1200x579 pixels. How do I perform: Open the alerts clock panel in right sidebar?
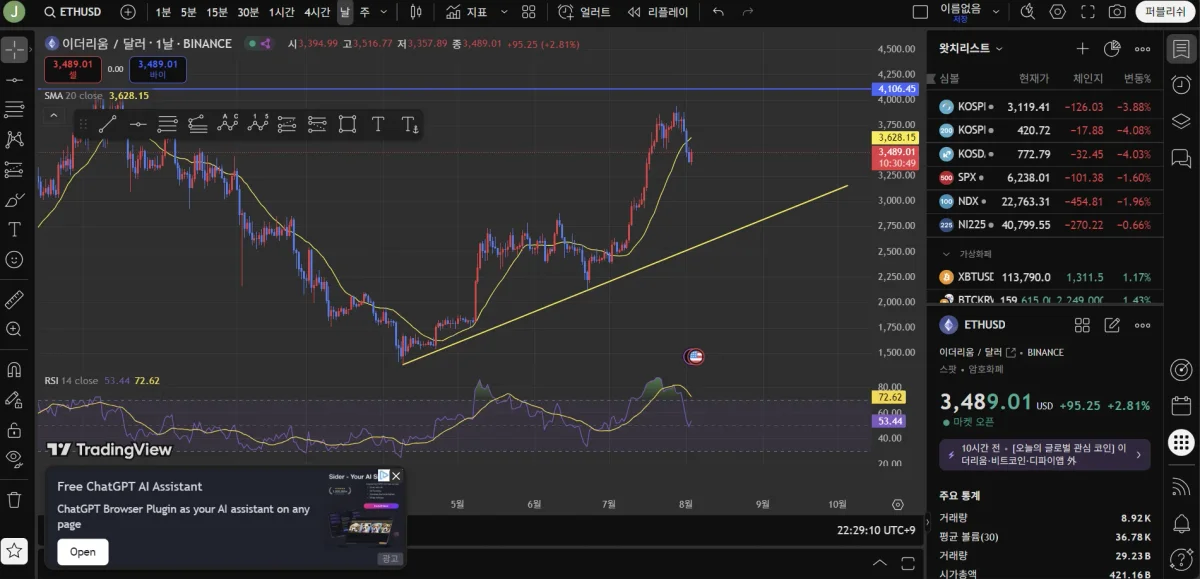1181,85
